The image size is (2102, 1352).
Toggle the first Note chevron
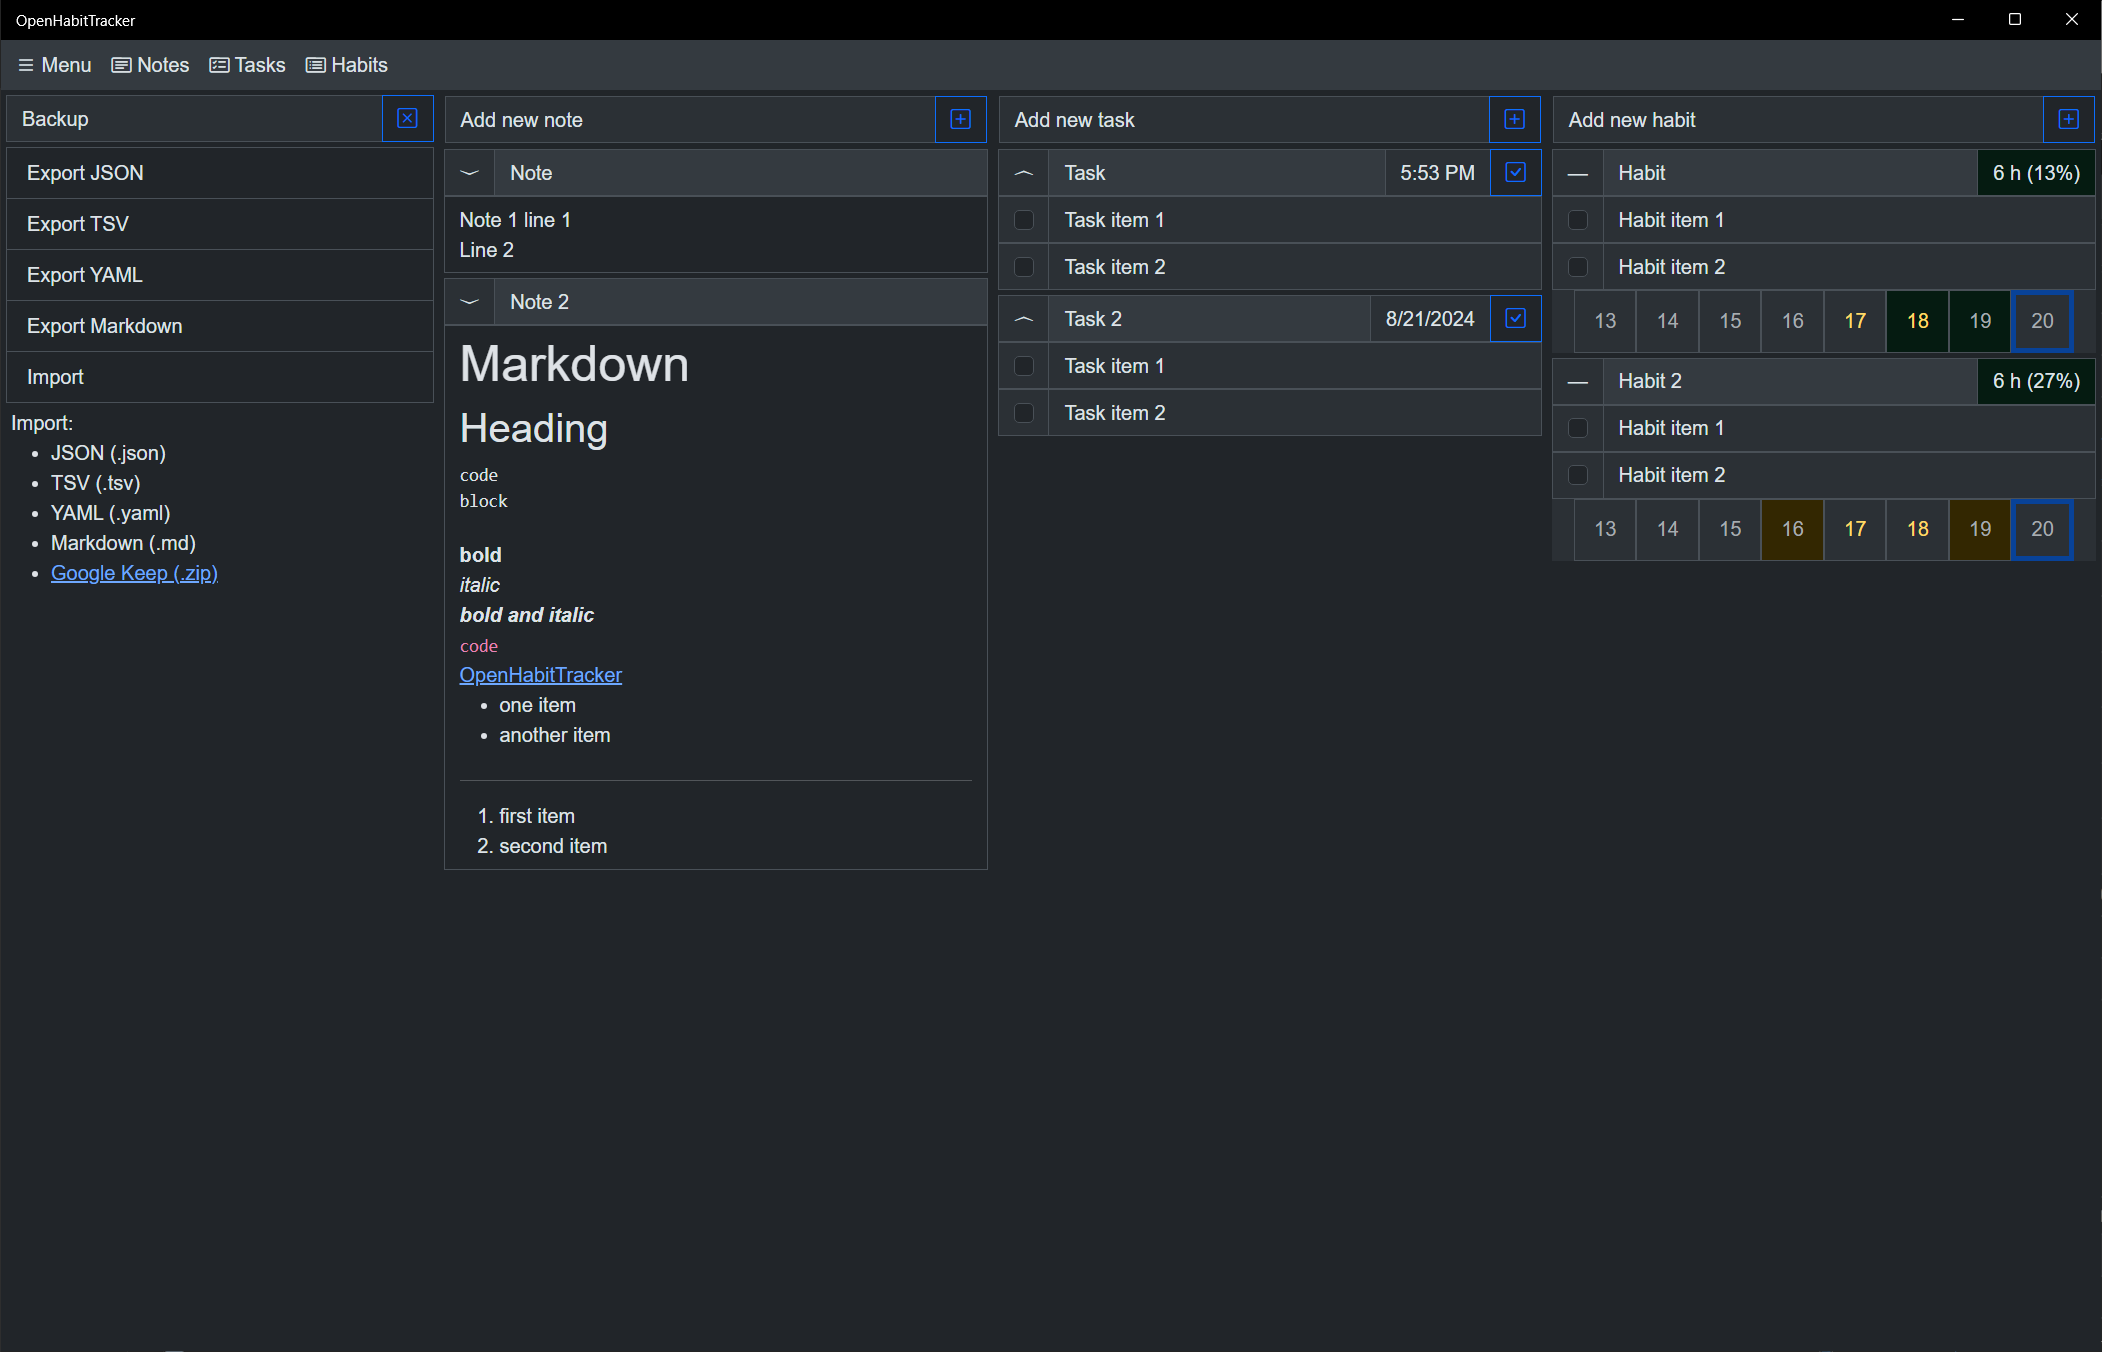470,173
